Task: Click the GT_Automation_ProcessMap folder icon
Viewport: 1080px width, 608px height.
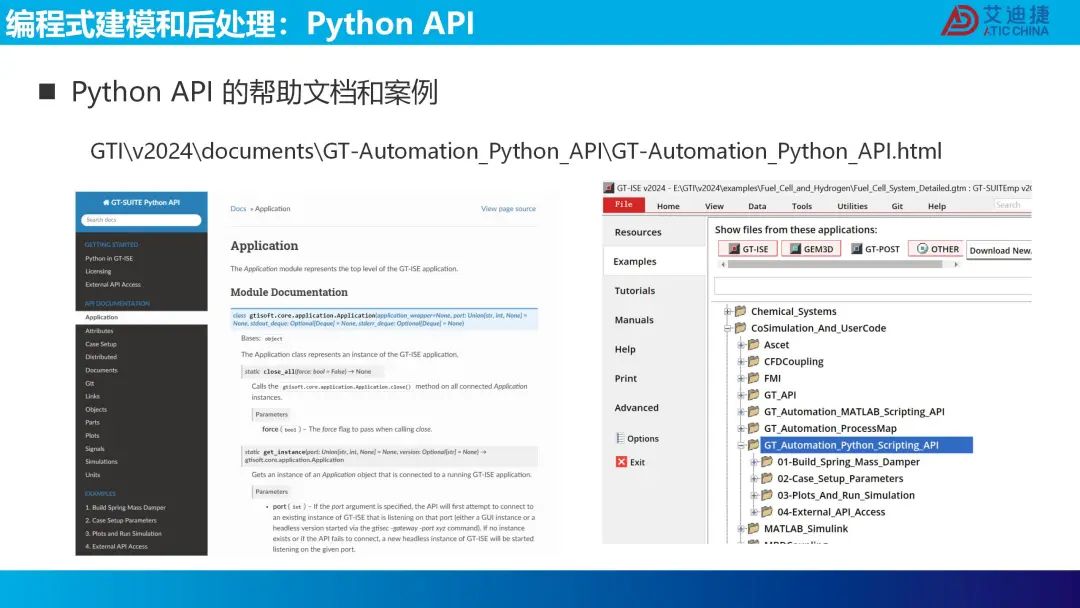Action: click(x=754, y=428)
